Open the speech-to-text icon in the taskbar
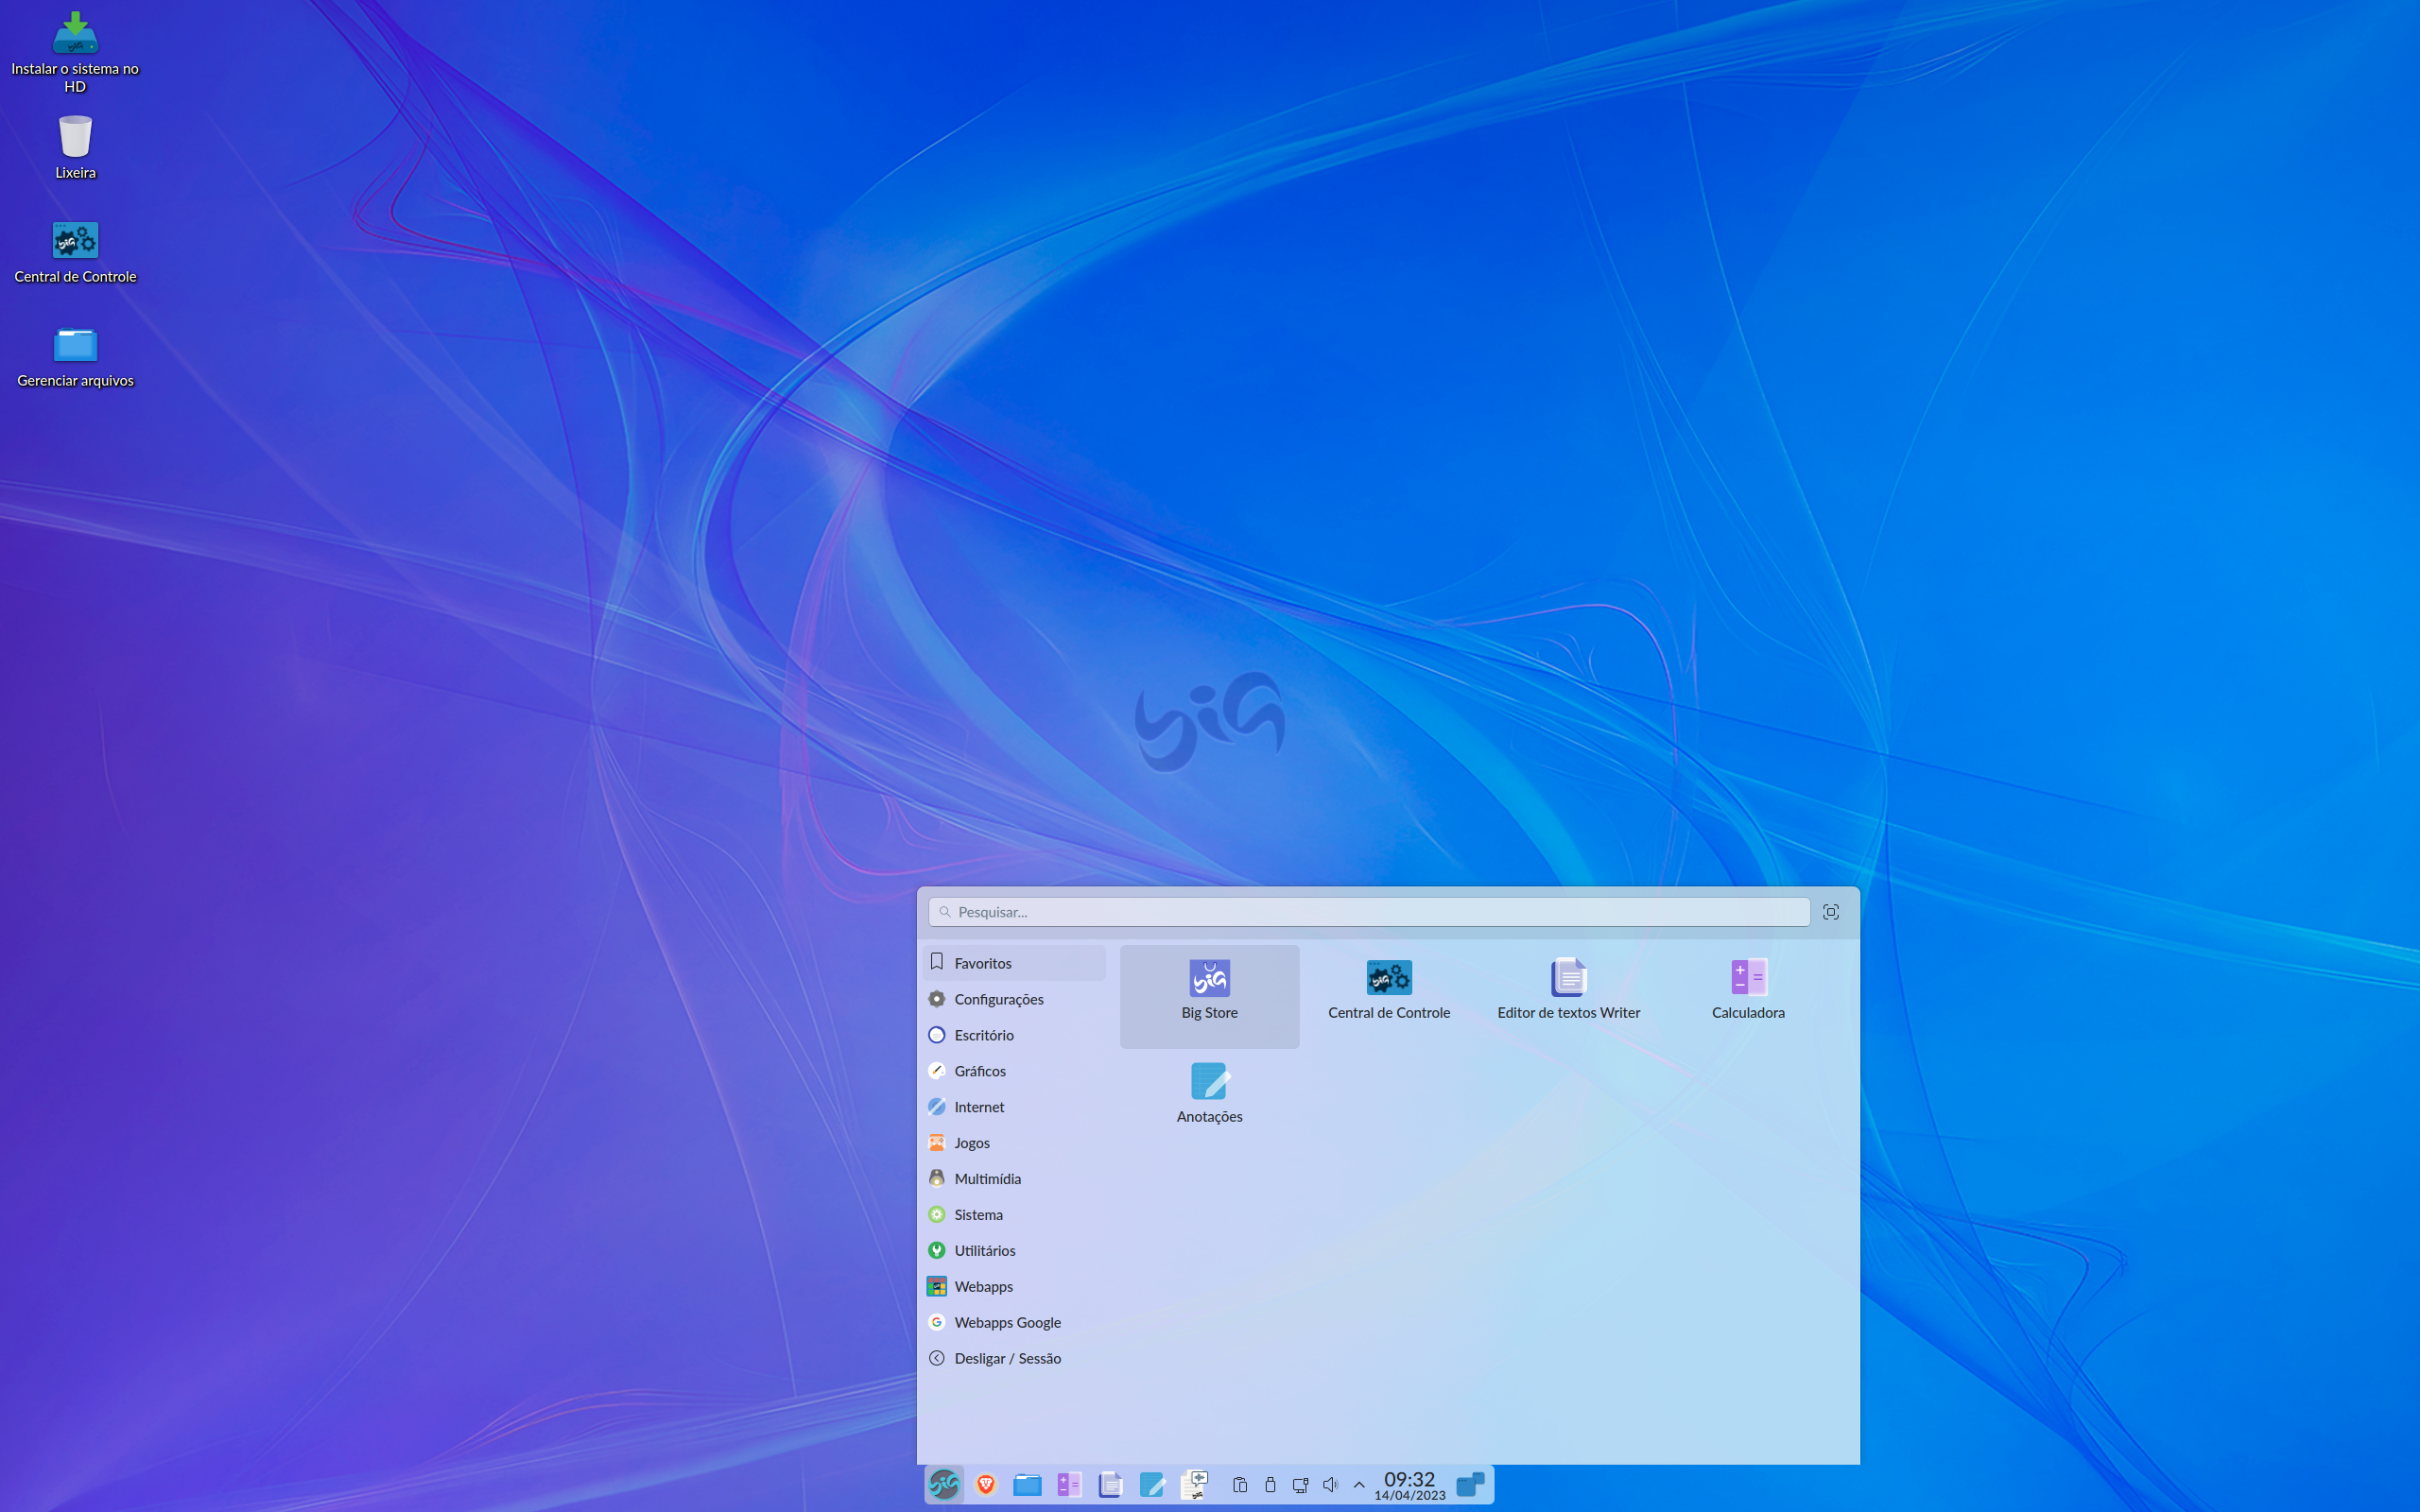This screenshot has height=1512, width=2420. click(x=1194, y=1484)
